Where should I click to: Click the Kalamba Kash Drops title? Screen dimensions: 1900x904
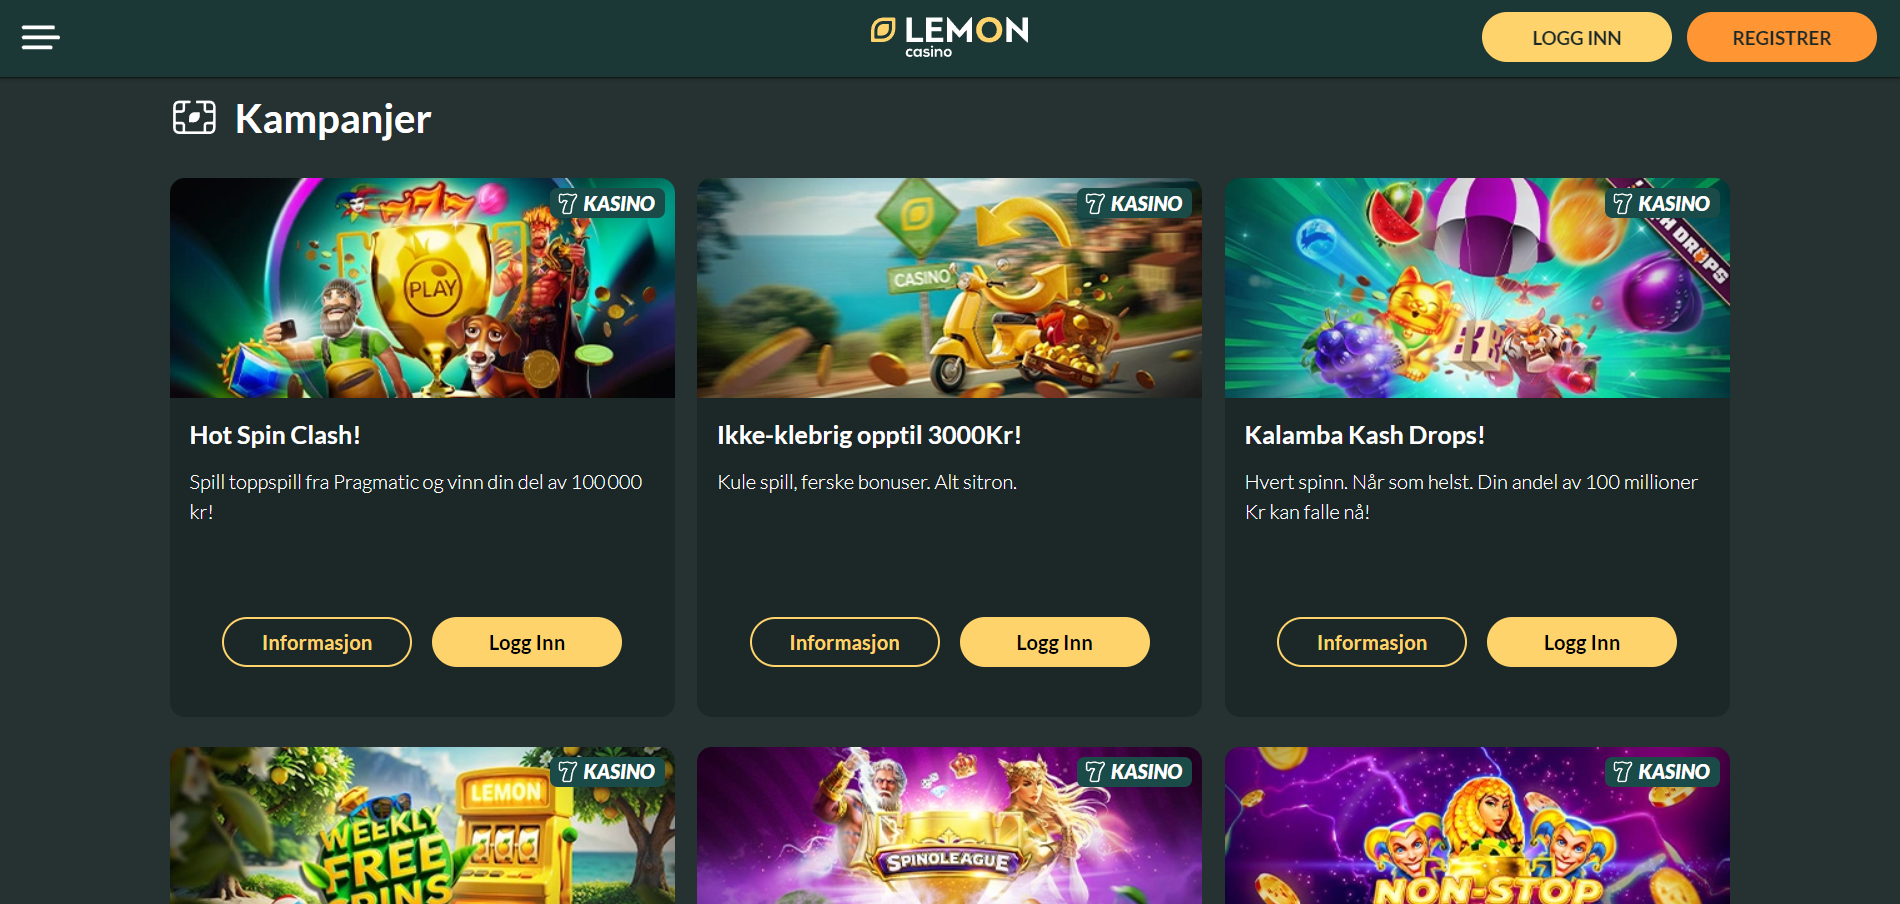coord(1364,435)
